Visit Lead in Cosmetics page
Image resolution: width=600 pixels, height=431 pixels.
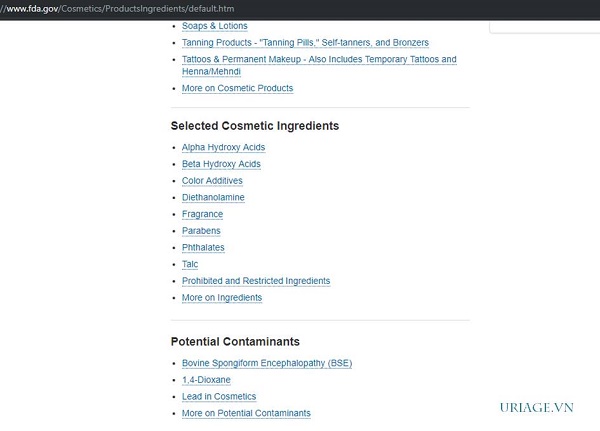[219, 397]
